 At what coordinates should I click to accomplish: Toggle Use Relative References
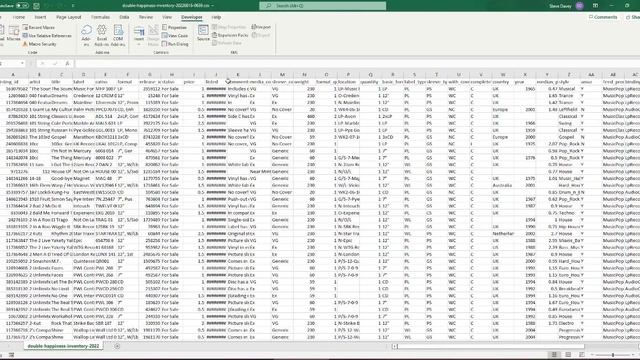pyautogui.click(x=47, y=36)
